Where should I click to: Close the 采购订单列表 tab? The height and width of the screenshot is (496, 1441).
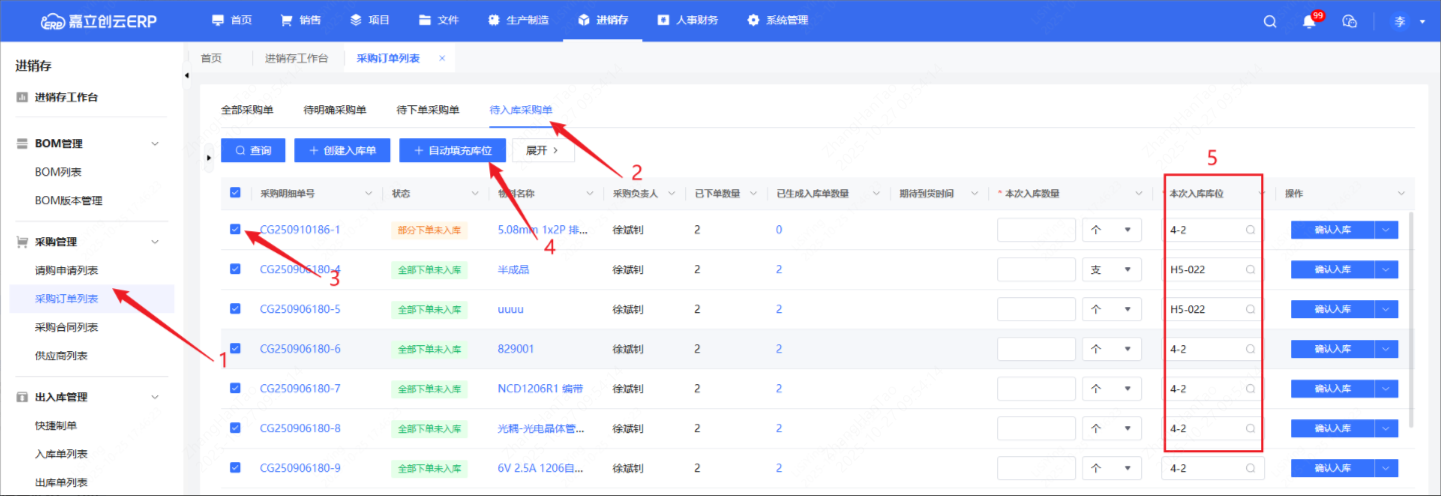click(442, 58)
